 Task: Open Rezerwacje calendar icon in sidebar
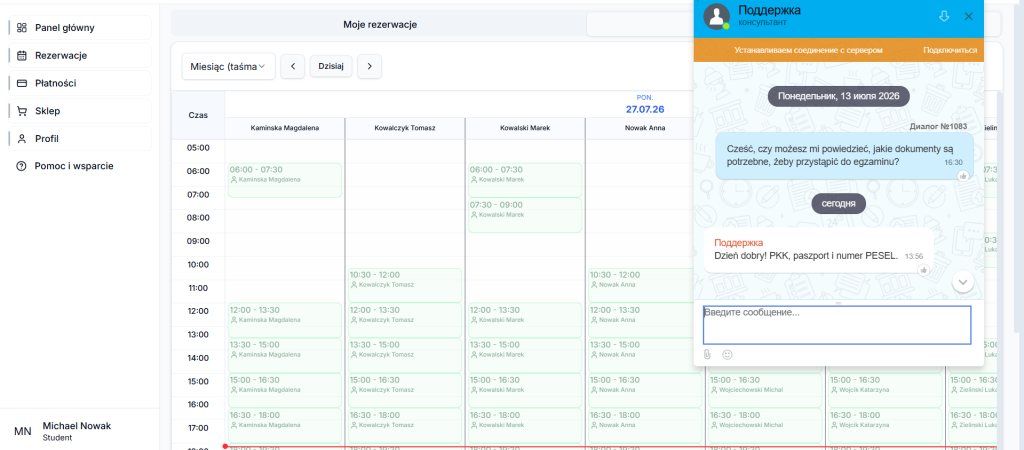pos(22,56)
